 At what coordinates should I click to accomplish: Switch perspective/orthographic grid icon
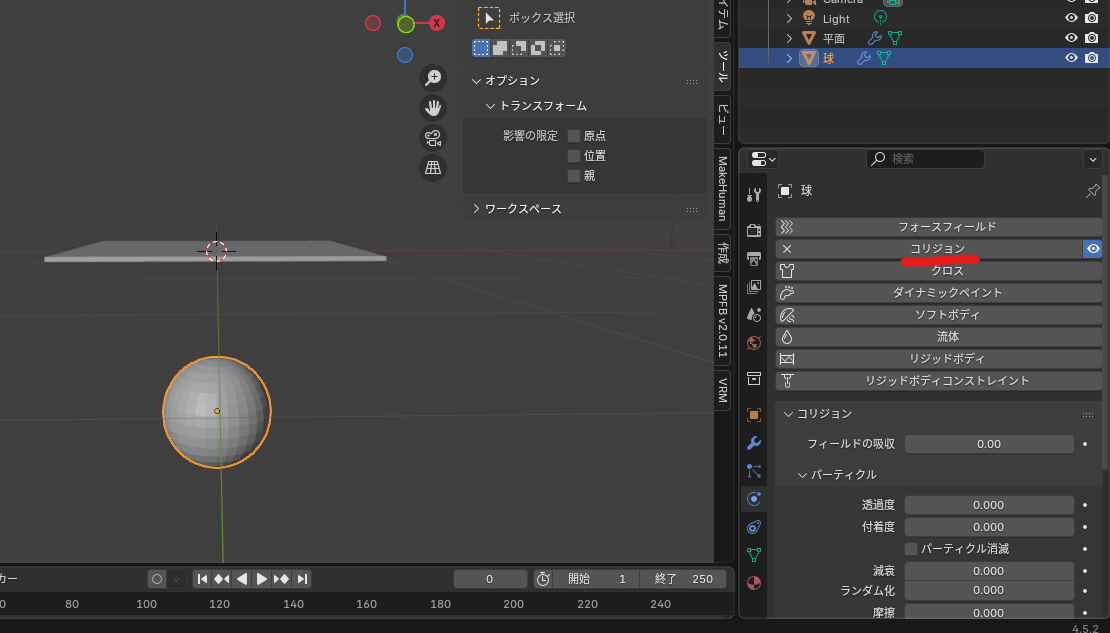433,168
